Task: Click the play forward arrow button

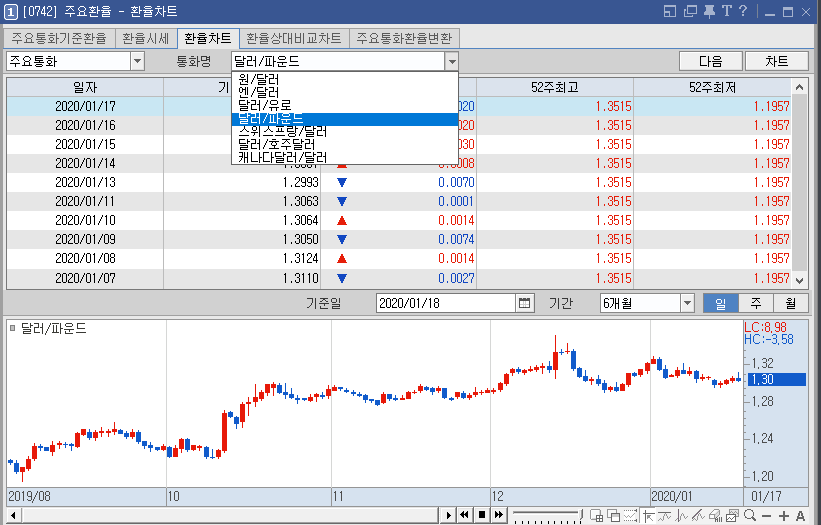Action: pos(448,515)
